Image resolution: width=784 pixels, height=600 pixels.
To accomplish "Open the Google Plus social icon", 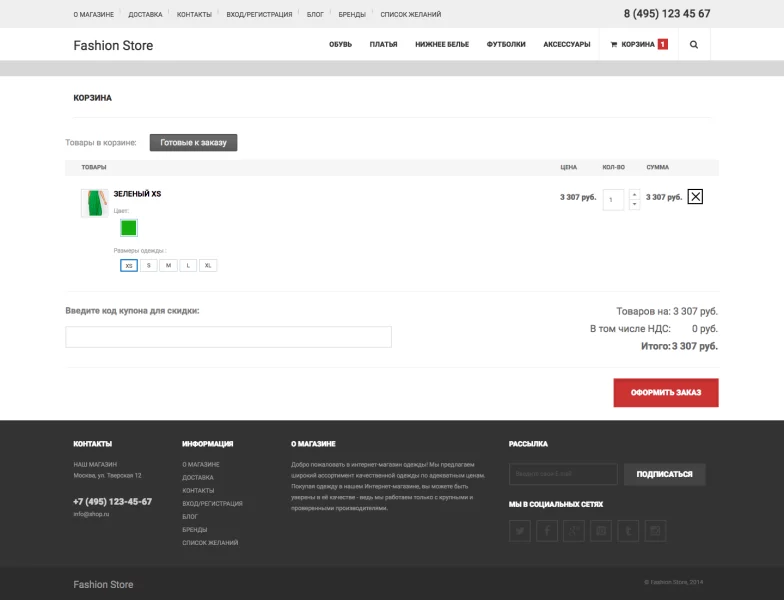I will coord(573,531).
